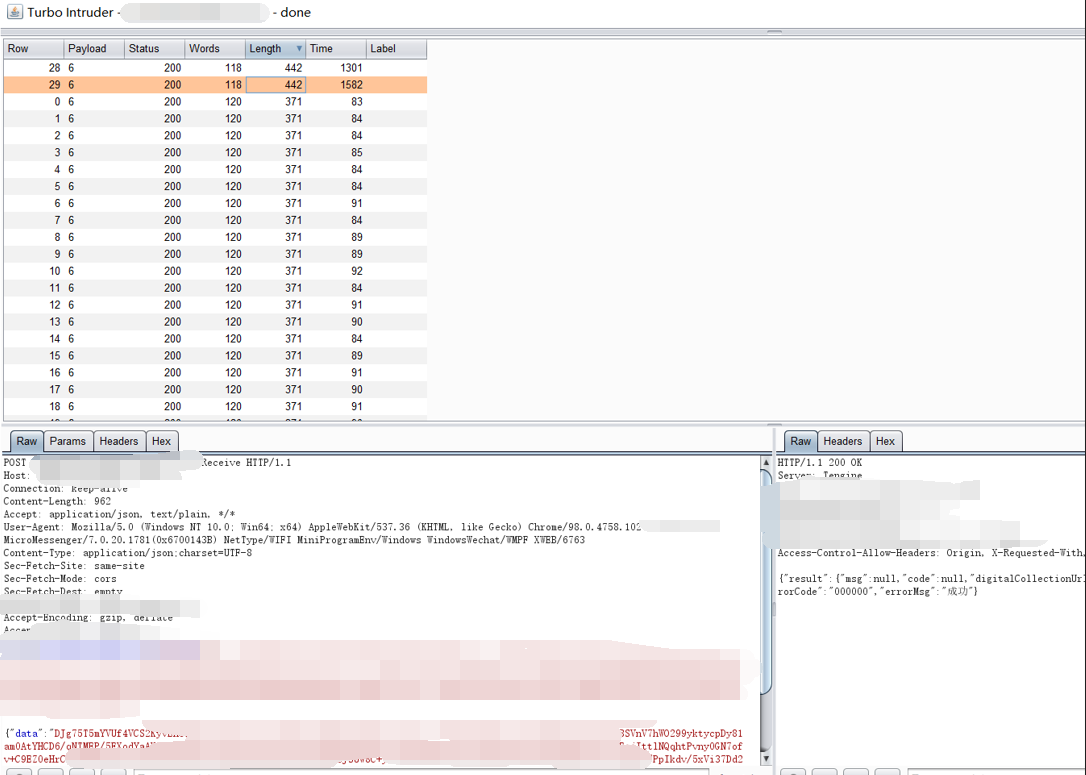Select the response Raw tab

click(x=801, y=441)
